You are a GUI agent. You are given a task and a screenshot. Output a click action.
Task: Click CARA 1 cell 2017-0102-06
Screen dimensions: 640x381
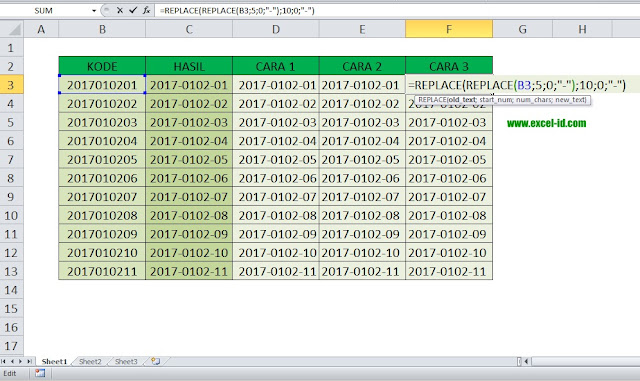[x=276, y=178]
